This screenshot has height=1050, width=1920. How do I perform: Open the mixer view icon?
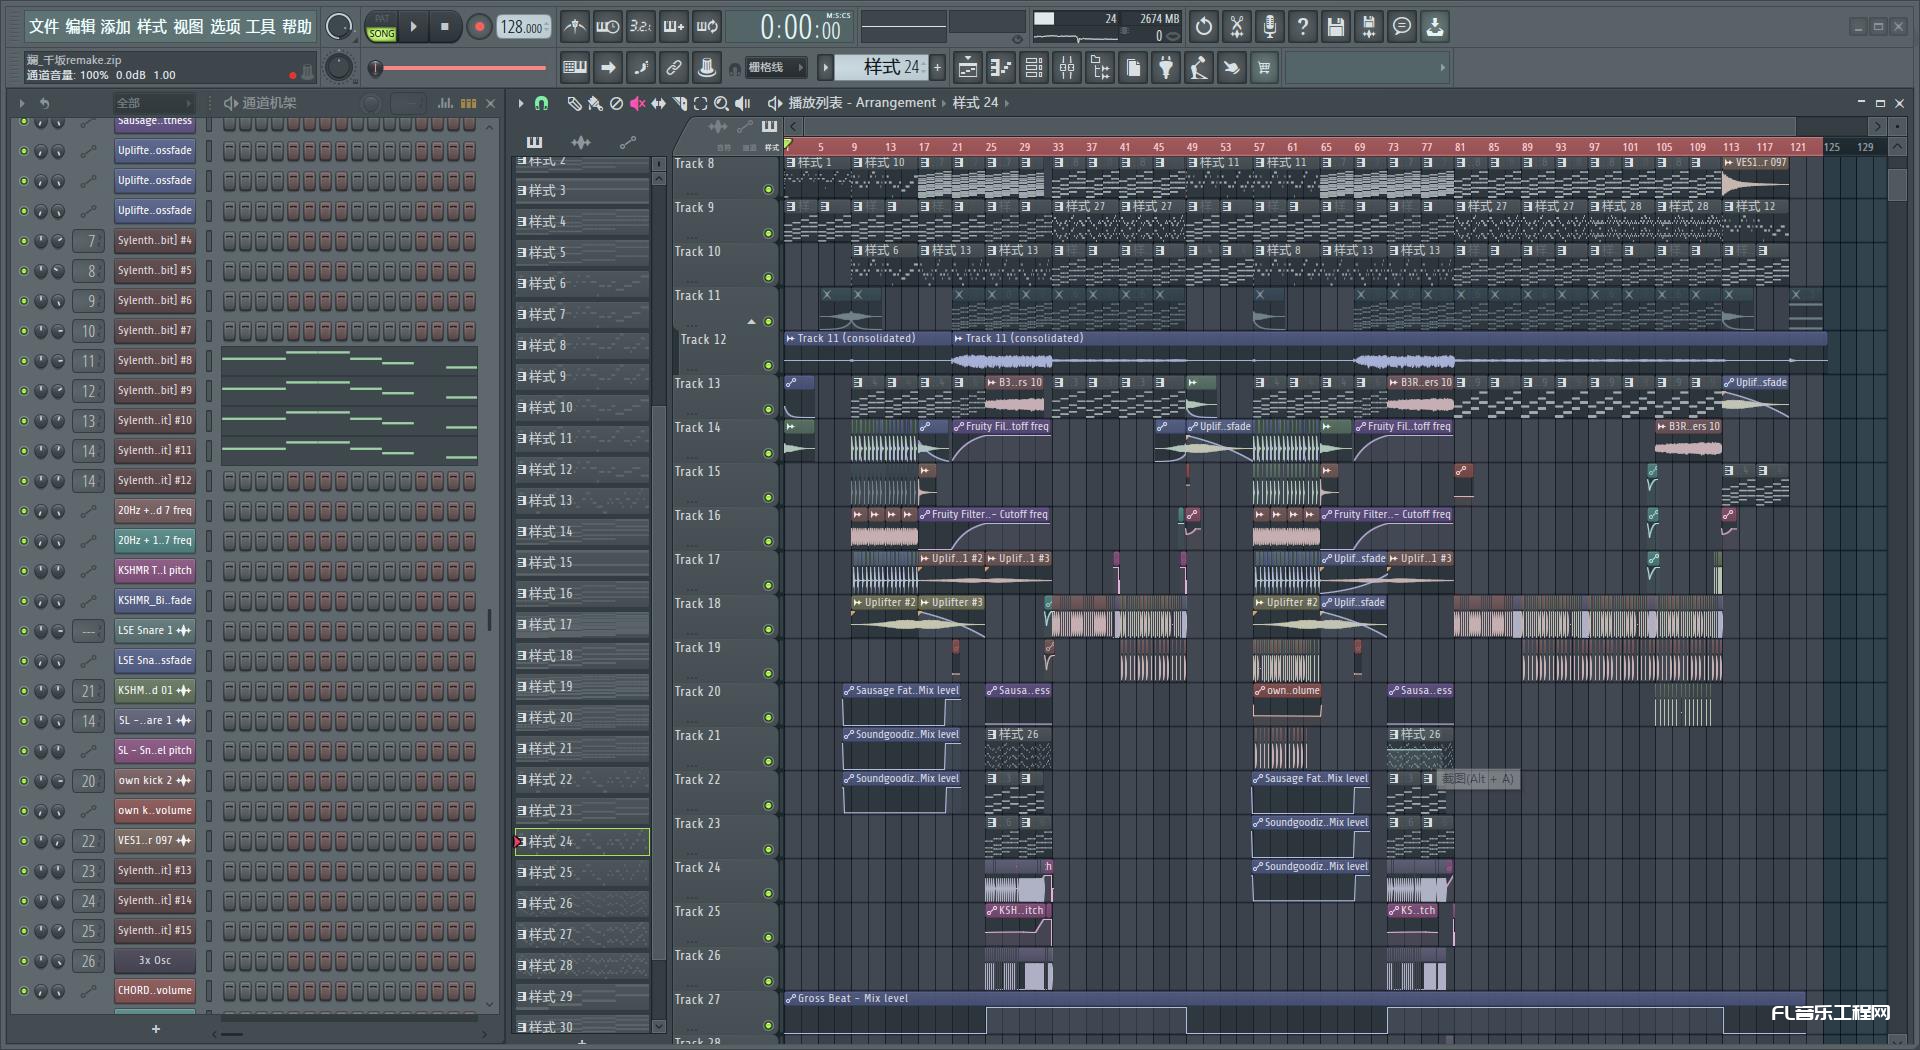click(x=1067, y=68)
